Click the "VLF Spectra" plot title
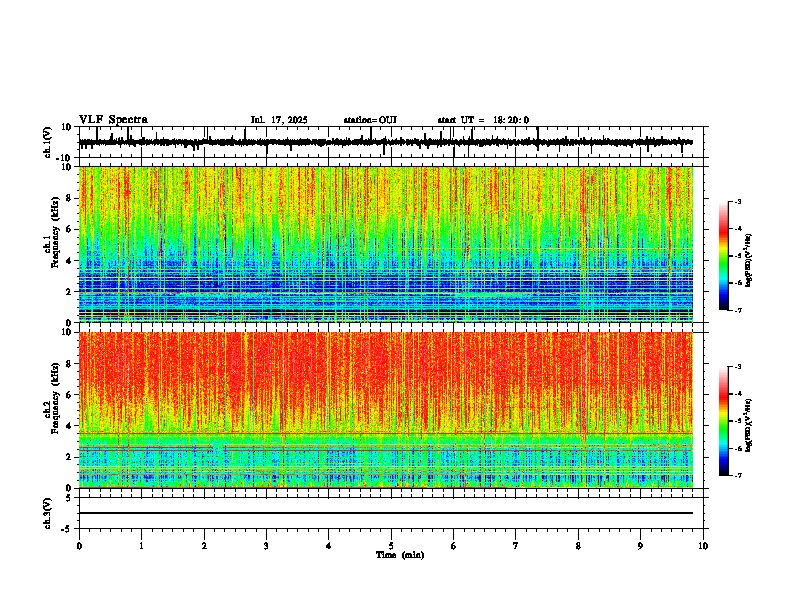 [113, 120]
